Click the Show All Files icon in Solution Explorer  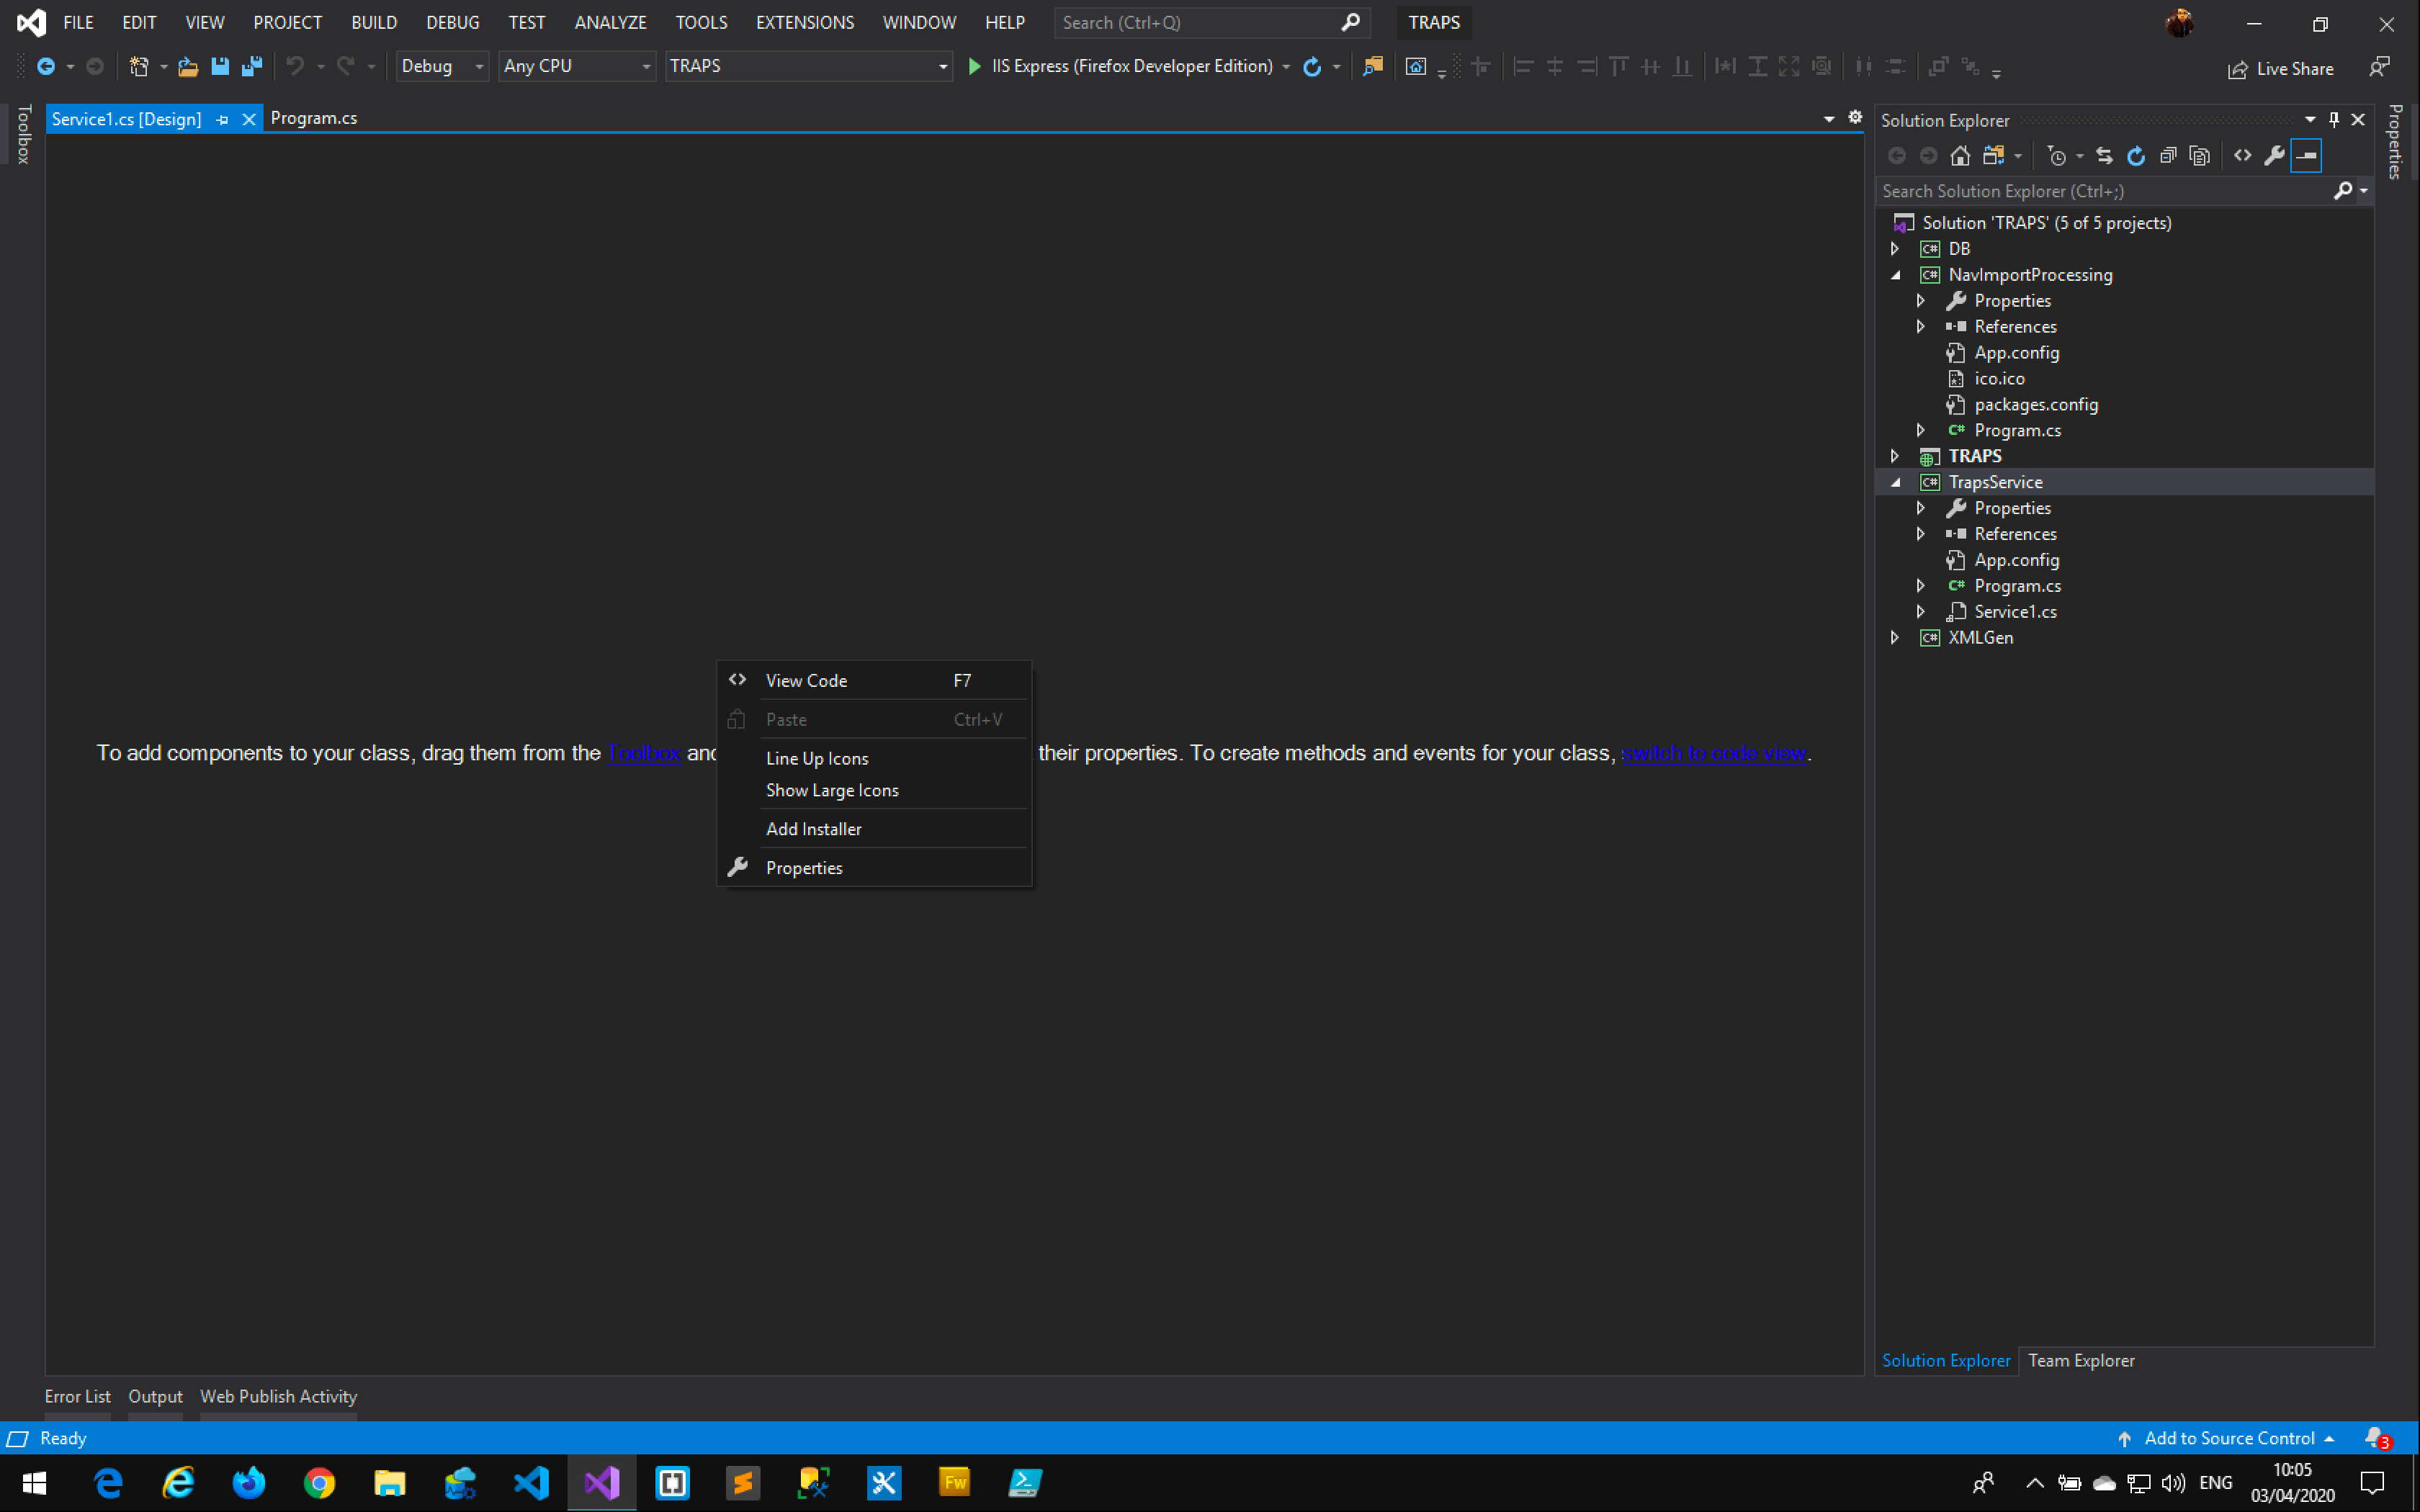point(2199,156)
